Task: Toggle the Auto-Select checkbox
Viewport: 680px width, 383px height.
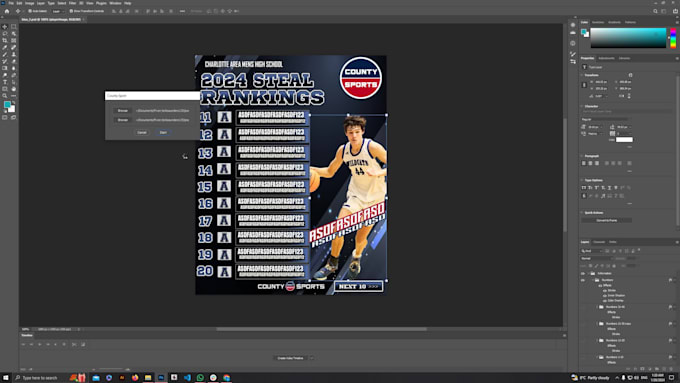Action: pyautogui.click(x=29, y=11)
